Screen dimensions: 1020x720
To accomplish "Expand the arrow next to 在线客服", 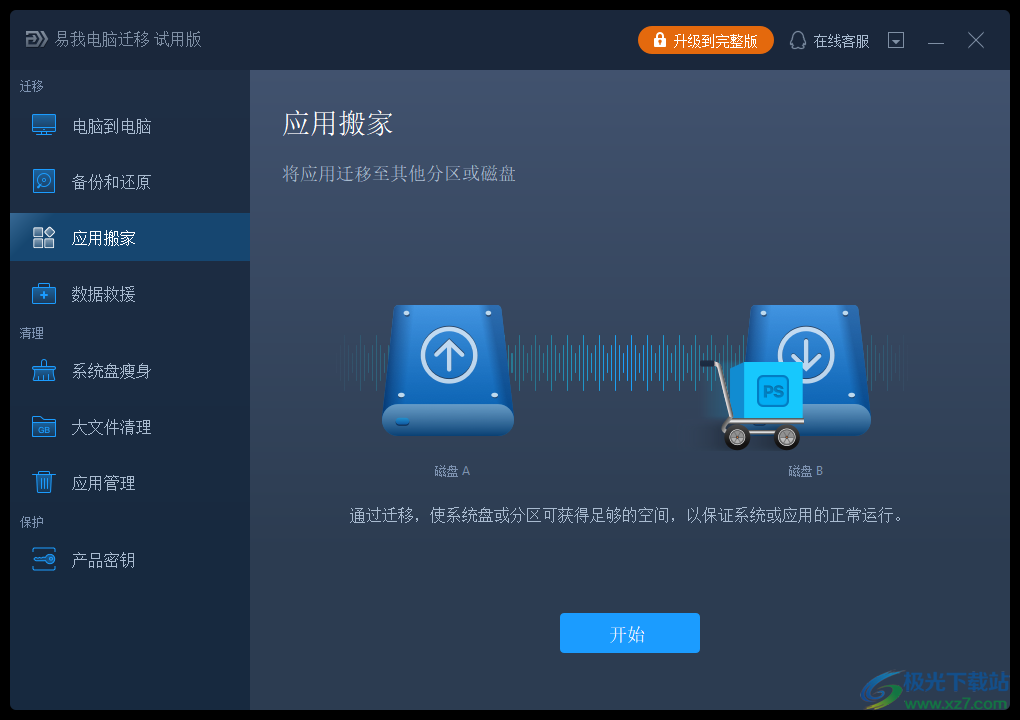I will tap(896, 40).
